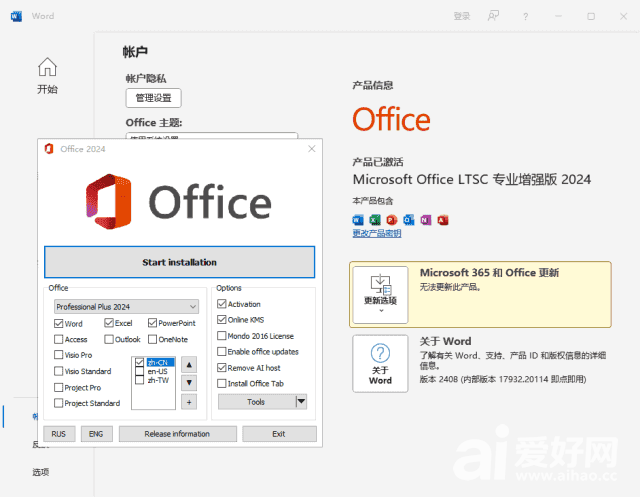640x497 pixels.
Task: Check the Project Pro option
Action: click(x=58, y=387)
